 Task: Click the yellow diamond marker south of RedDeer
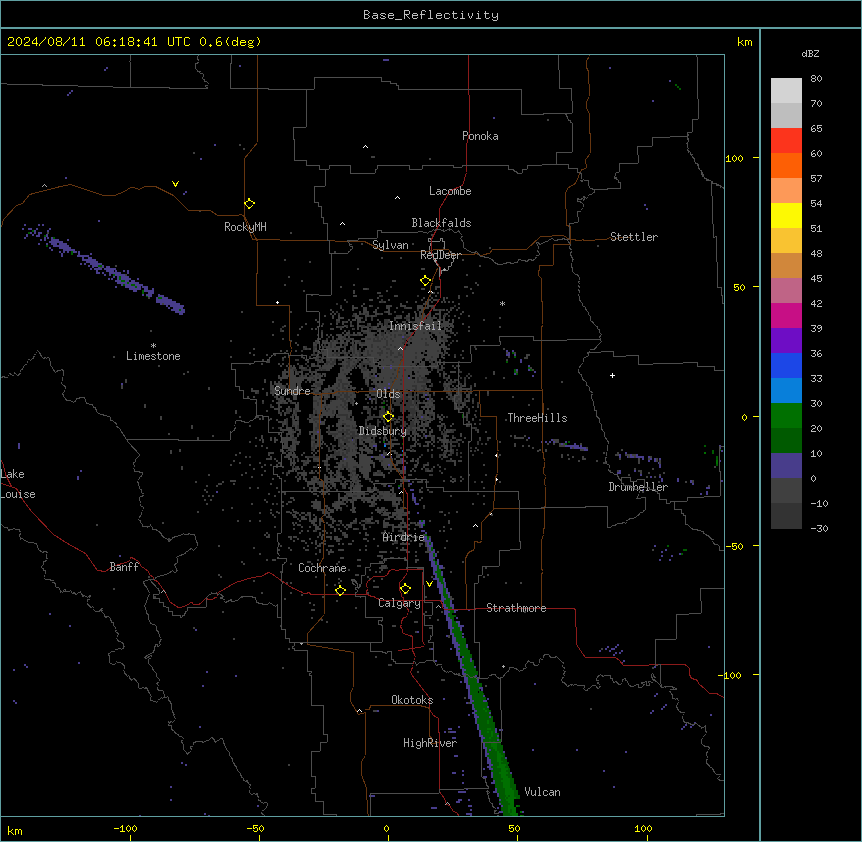coord(426,280)
